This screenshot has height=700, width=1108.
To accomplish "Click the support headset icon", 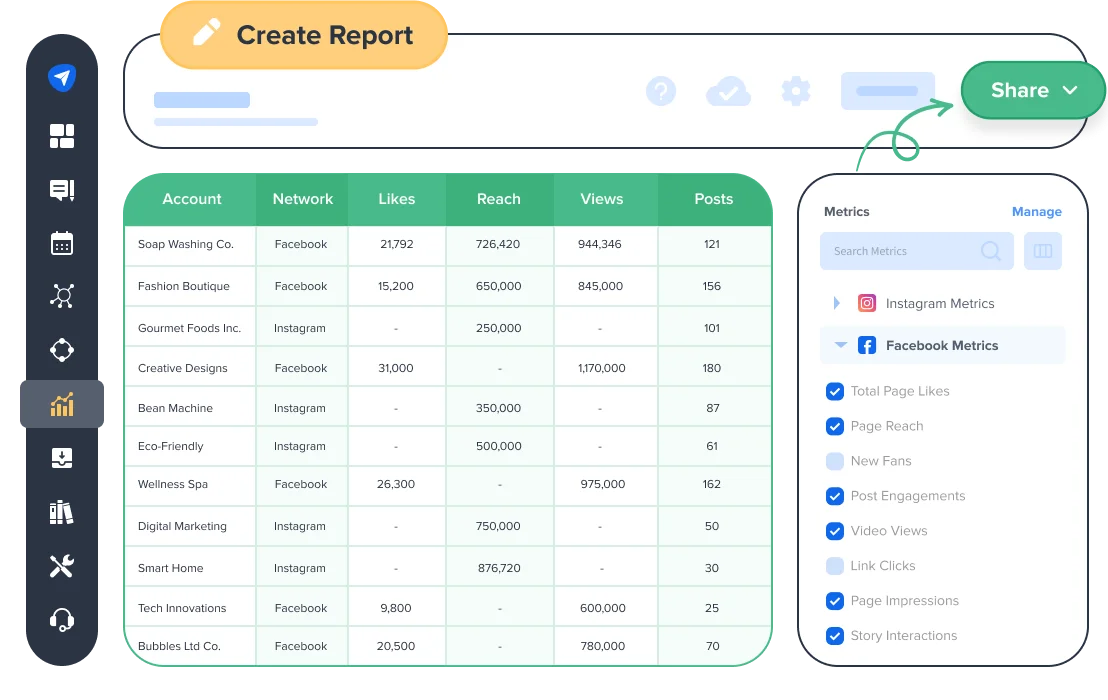I will click(62, 620).
